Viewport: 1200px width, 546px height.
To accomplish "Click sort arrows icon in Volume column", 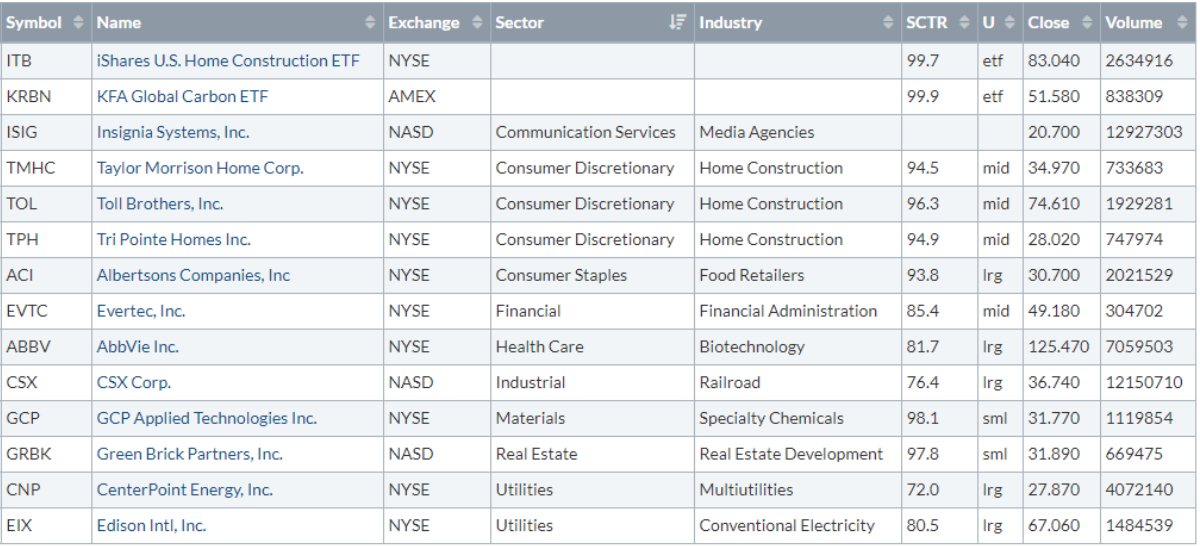I will 1181,23.
